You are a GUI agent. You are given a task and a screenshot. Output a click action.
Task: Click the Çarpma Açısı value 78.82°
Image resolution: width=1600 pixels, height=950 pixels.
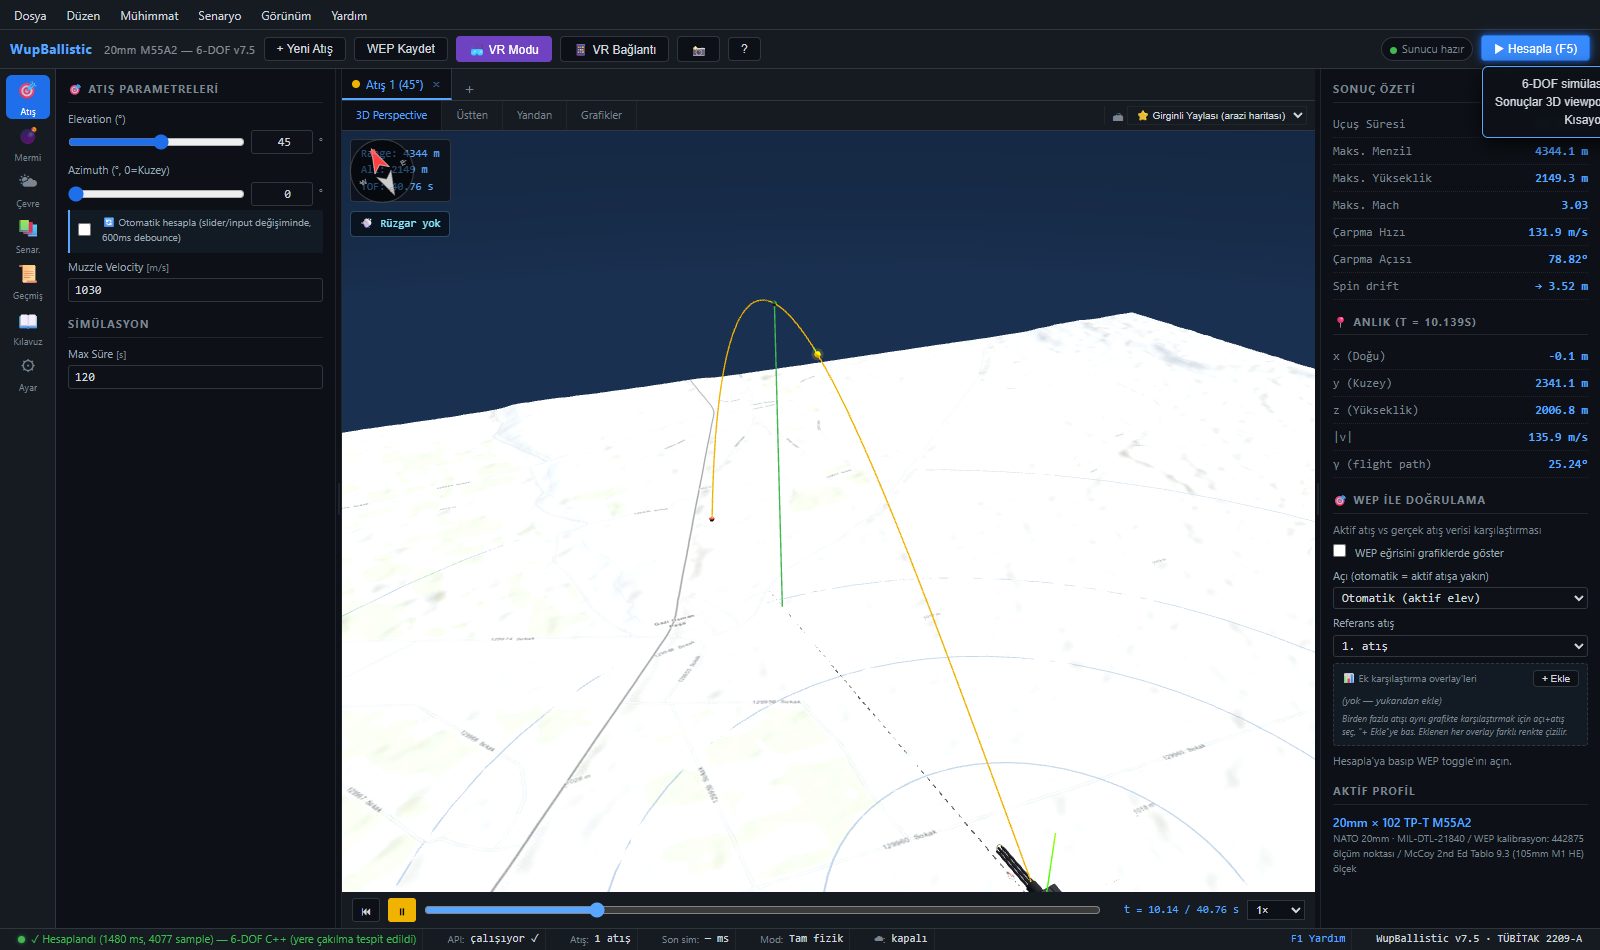coord(1568,259)
